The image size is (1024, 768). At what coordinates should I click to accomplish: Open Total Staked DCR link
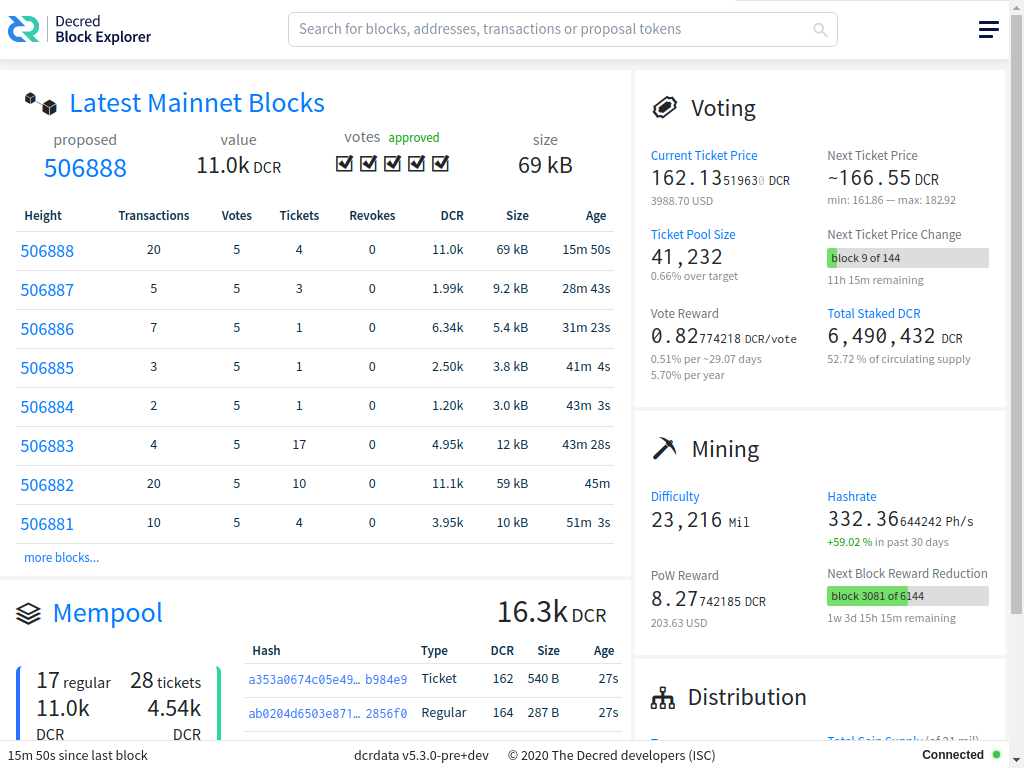tap(874, 313)
